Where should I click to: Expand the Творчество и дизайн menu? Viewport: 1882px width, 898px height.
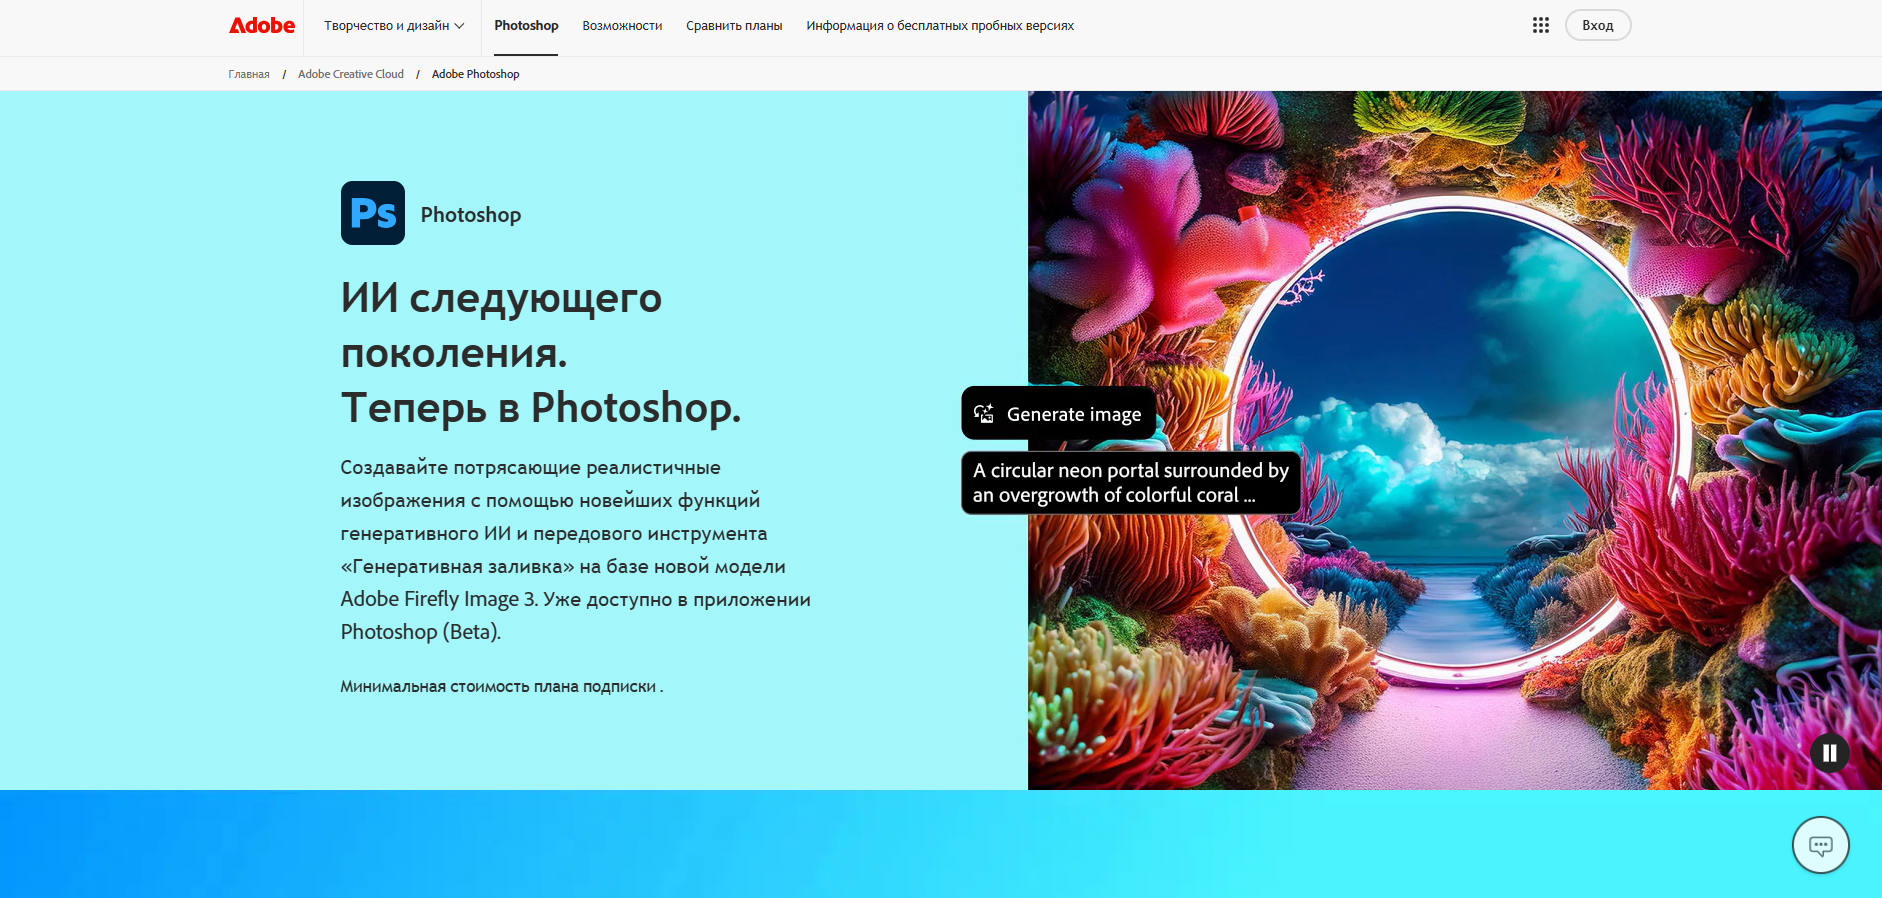point(394,26)
